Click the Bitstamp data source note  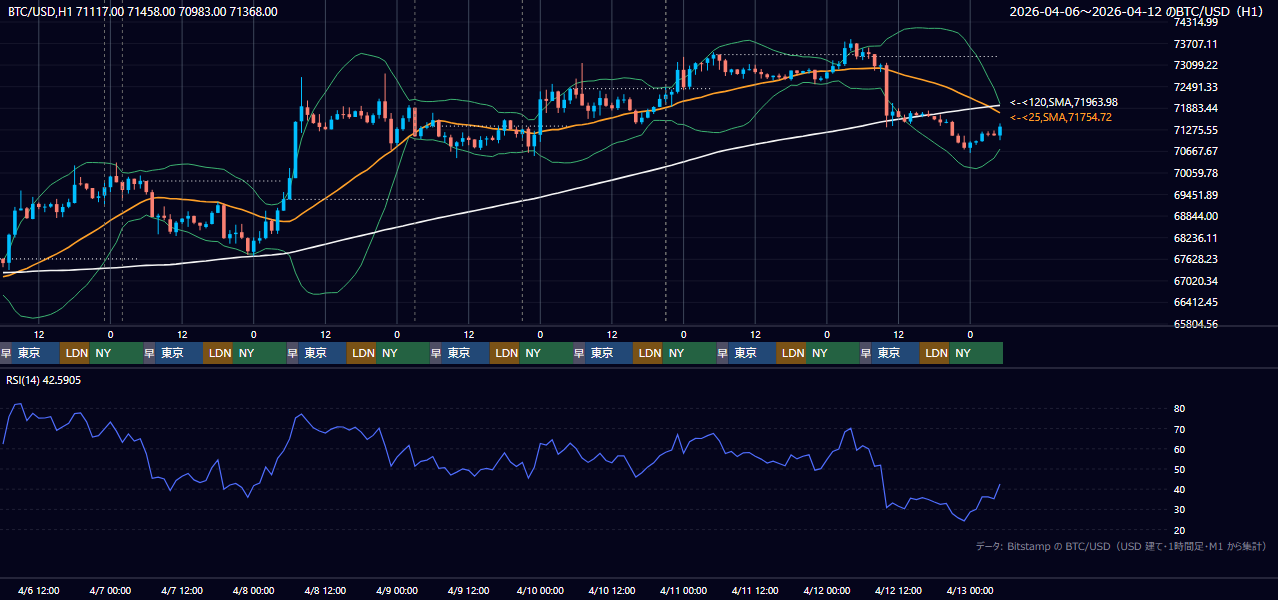click(1121, 546)
